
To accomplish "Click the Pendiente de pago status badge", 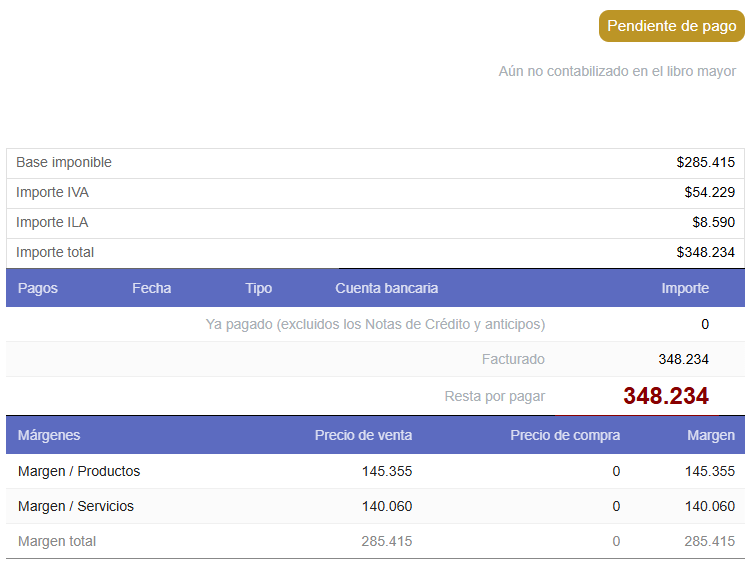I will click(671, 26).
